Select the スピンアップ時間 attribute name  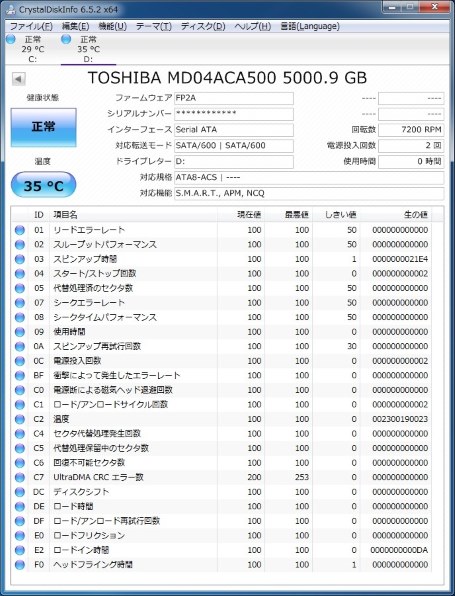tap(85, 259)
